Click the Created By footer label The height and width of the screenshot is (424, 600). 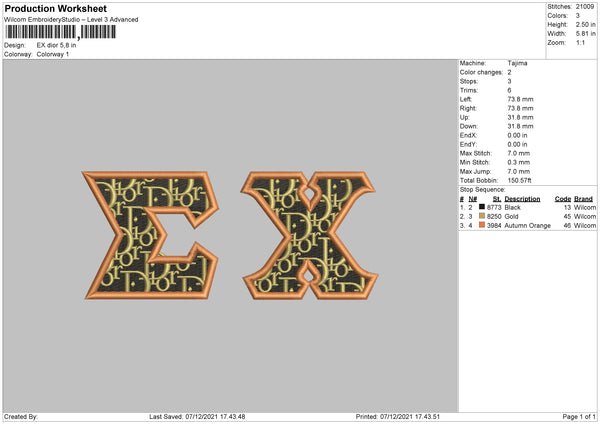point(21,417)
